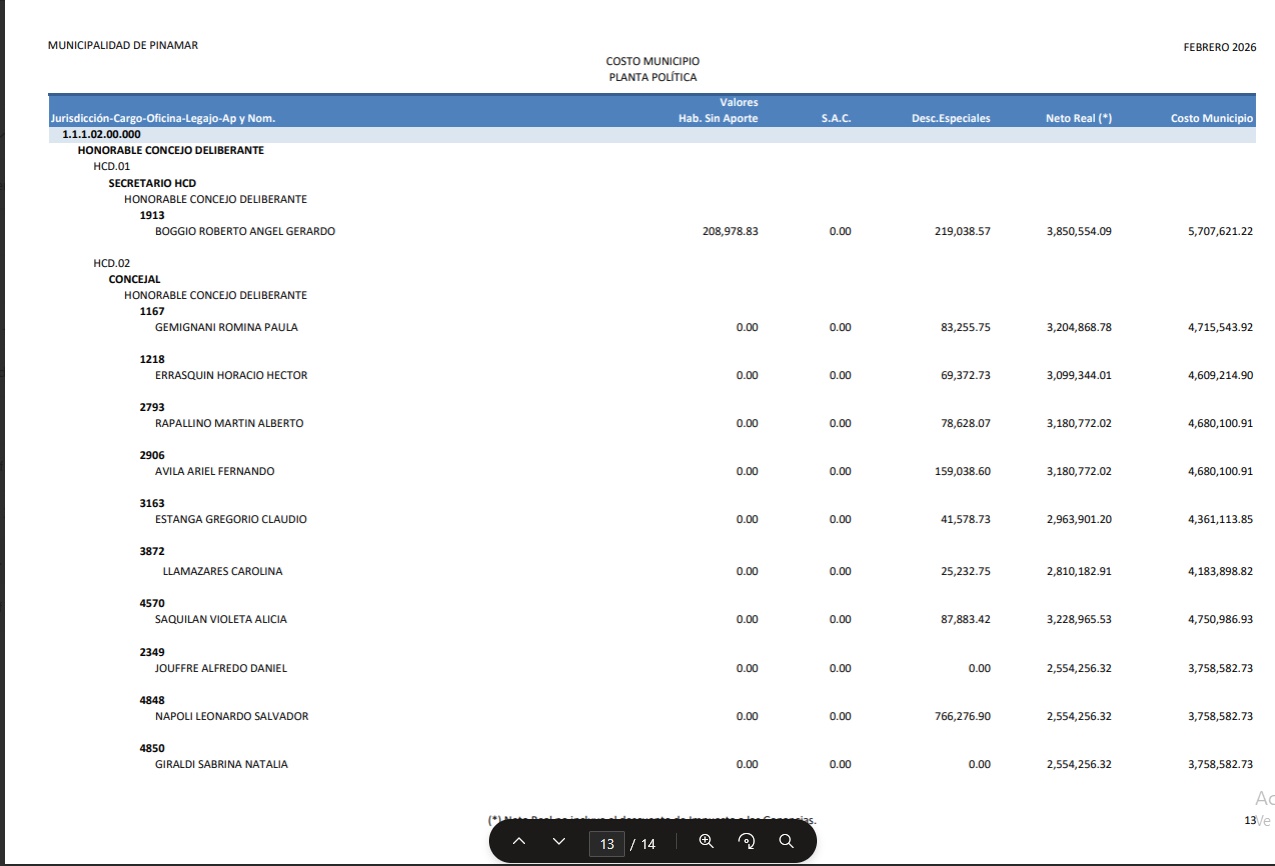The image size is (1275, 866).
Task: Rotate the document using rotate icon
Action: [746, 842]
